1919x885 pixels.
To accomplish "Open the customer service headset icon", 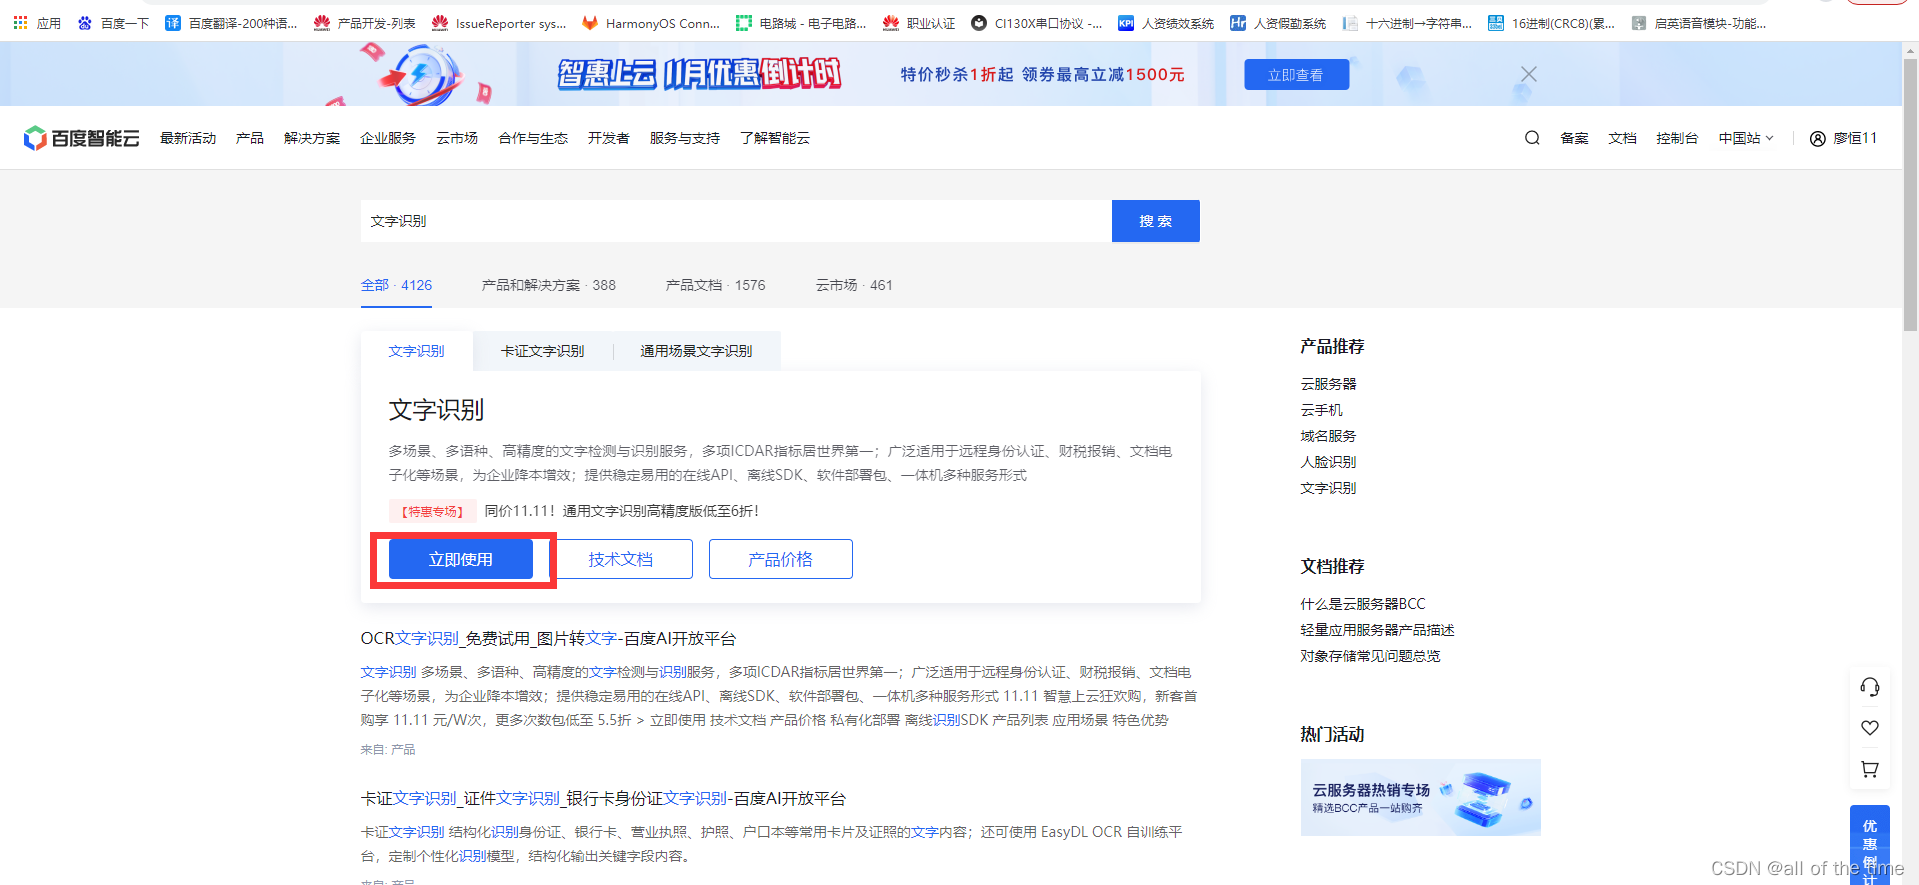I will tap(1870, 687).
